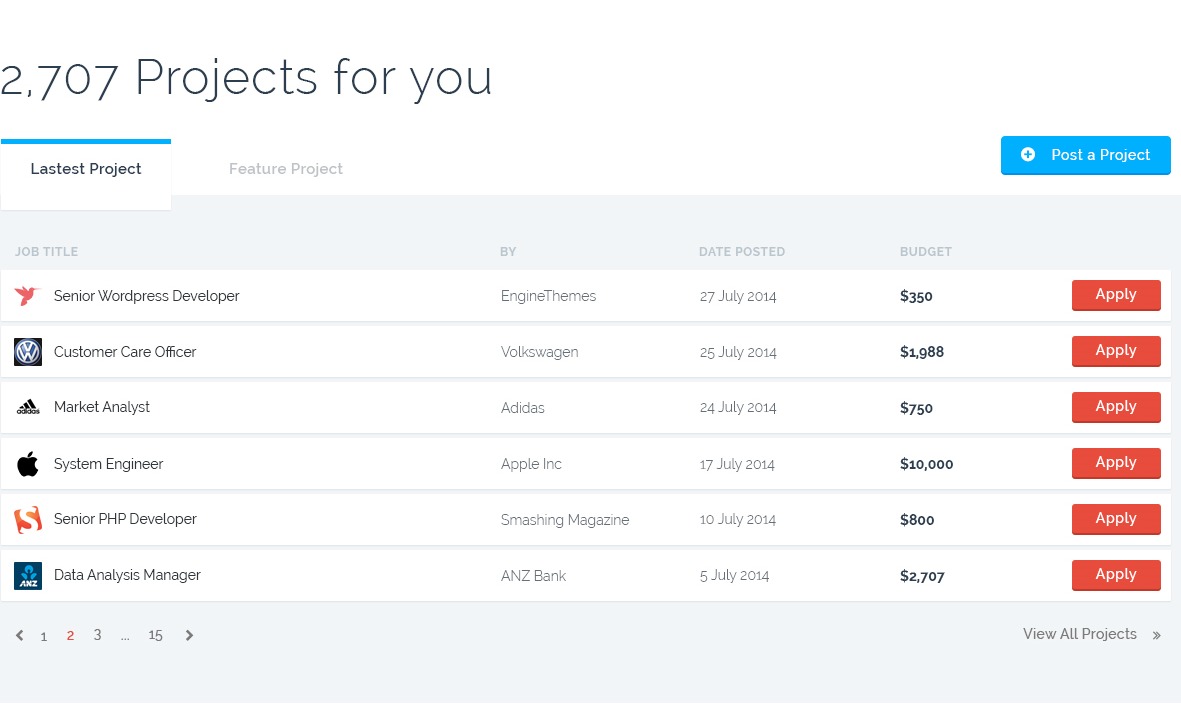Click the $800 budget value
This screenshot has width=1181, height=703.
click(917, 520)
